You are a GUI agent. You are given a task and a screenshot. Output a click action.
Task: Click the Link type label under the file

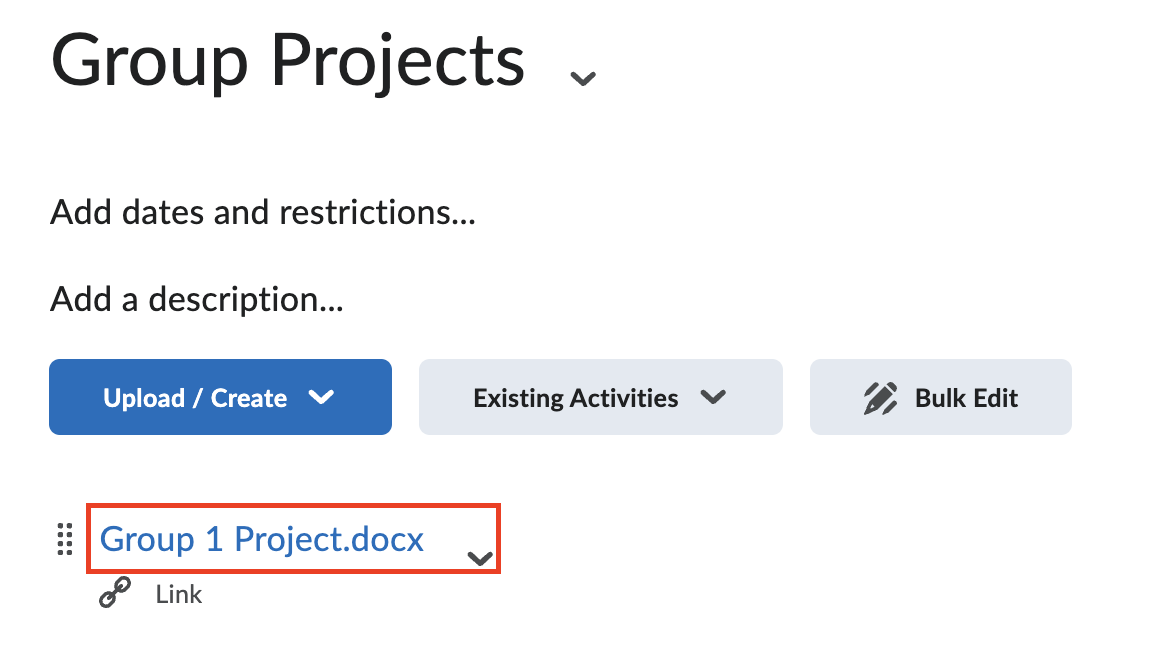179,594
